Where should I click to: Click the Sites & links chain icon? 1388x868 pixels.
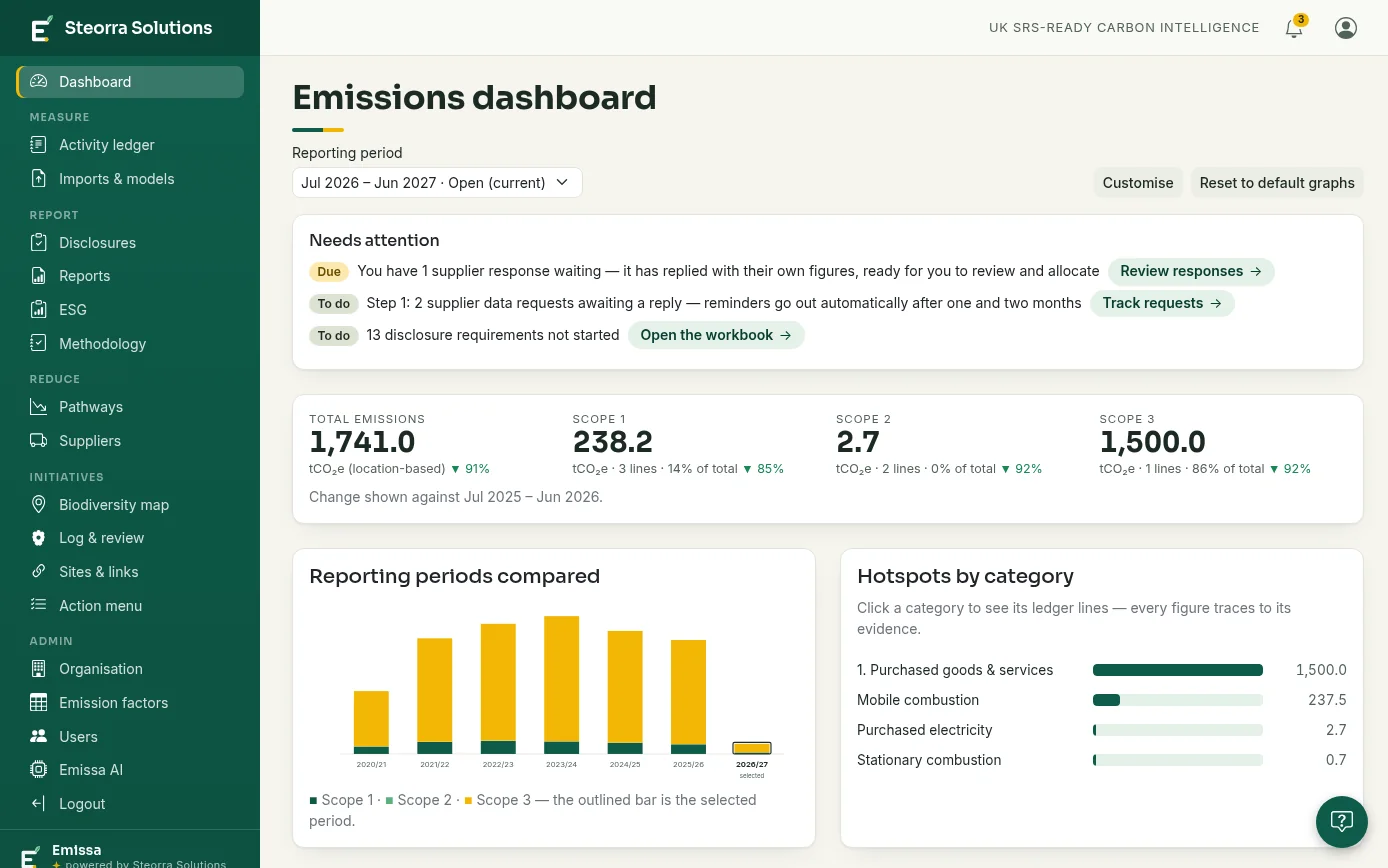click(x=39, y=572)
